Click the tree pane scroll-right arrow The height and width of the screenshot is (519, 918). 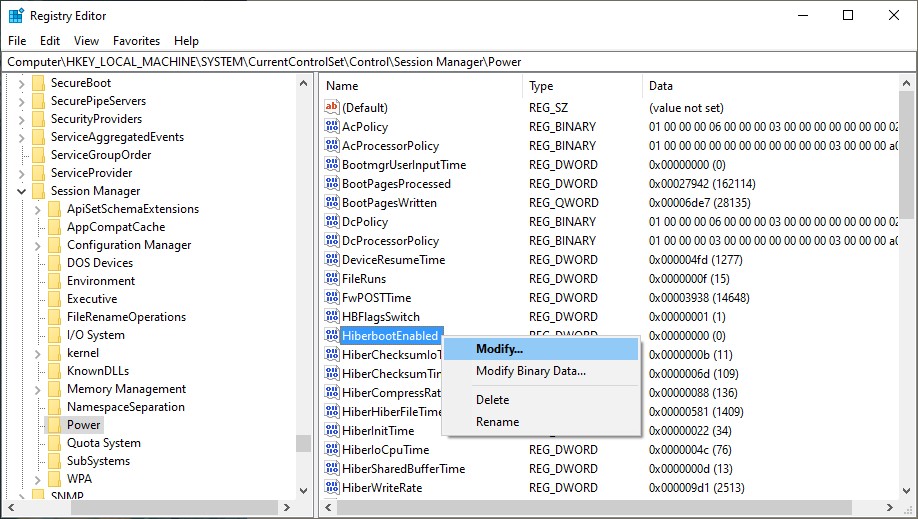click(x=287, y=507)
